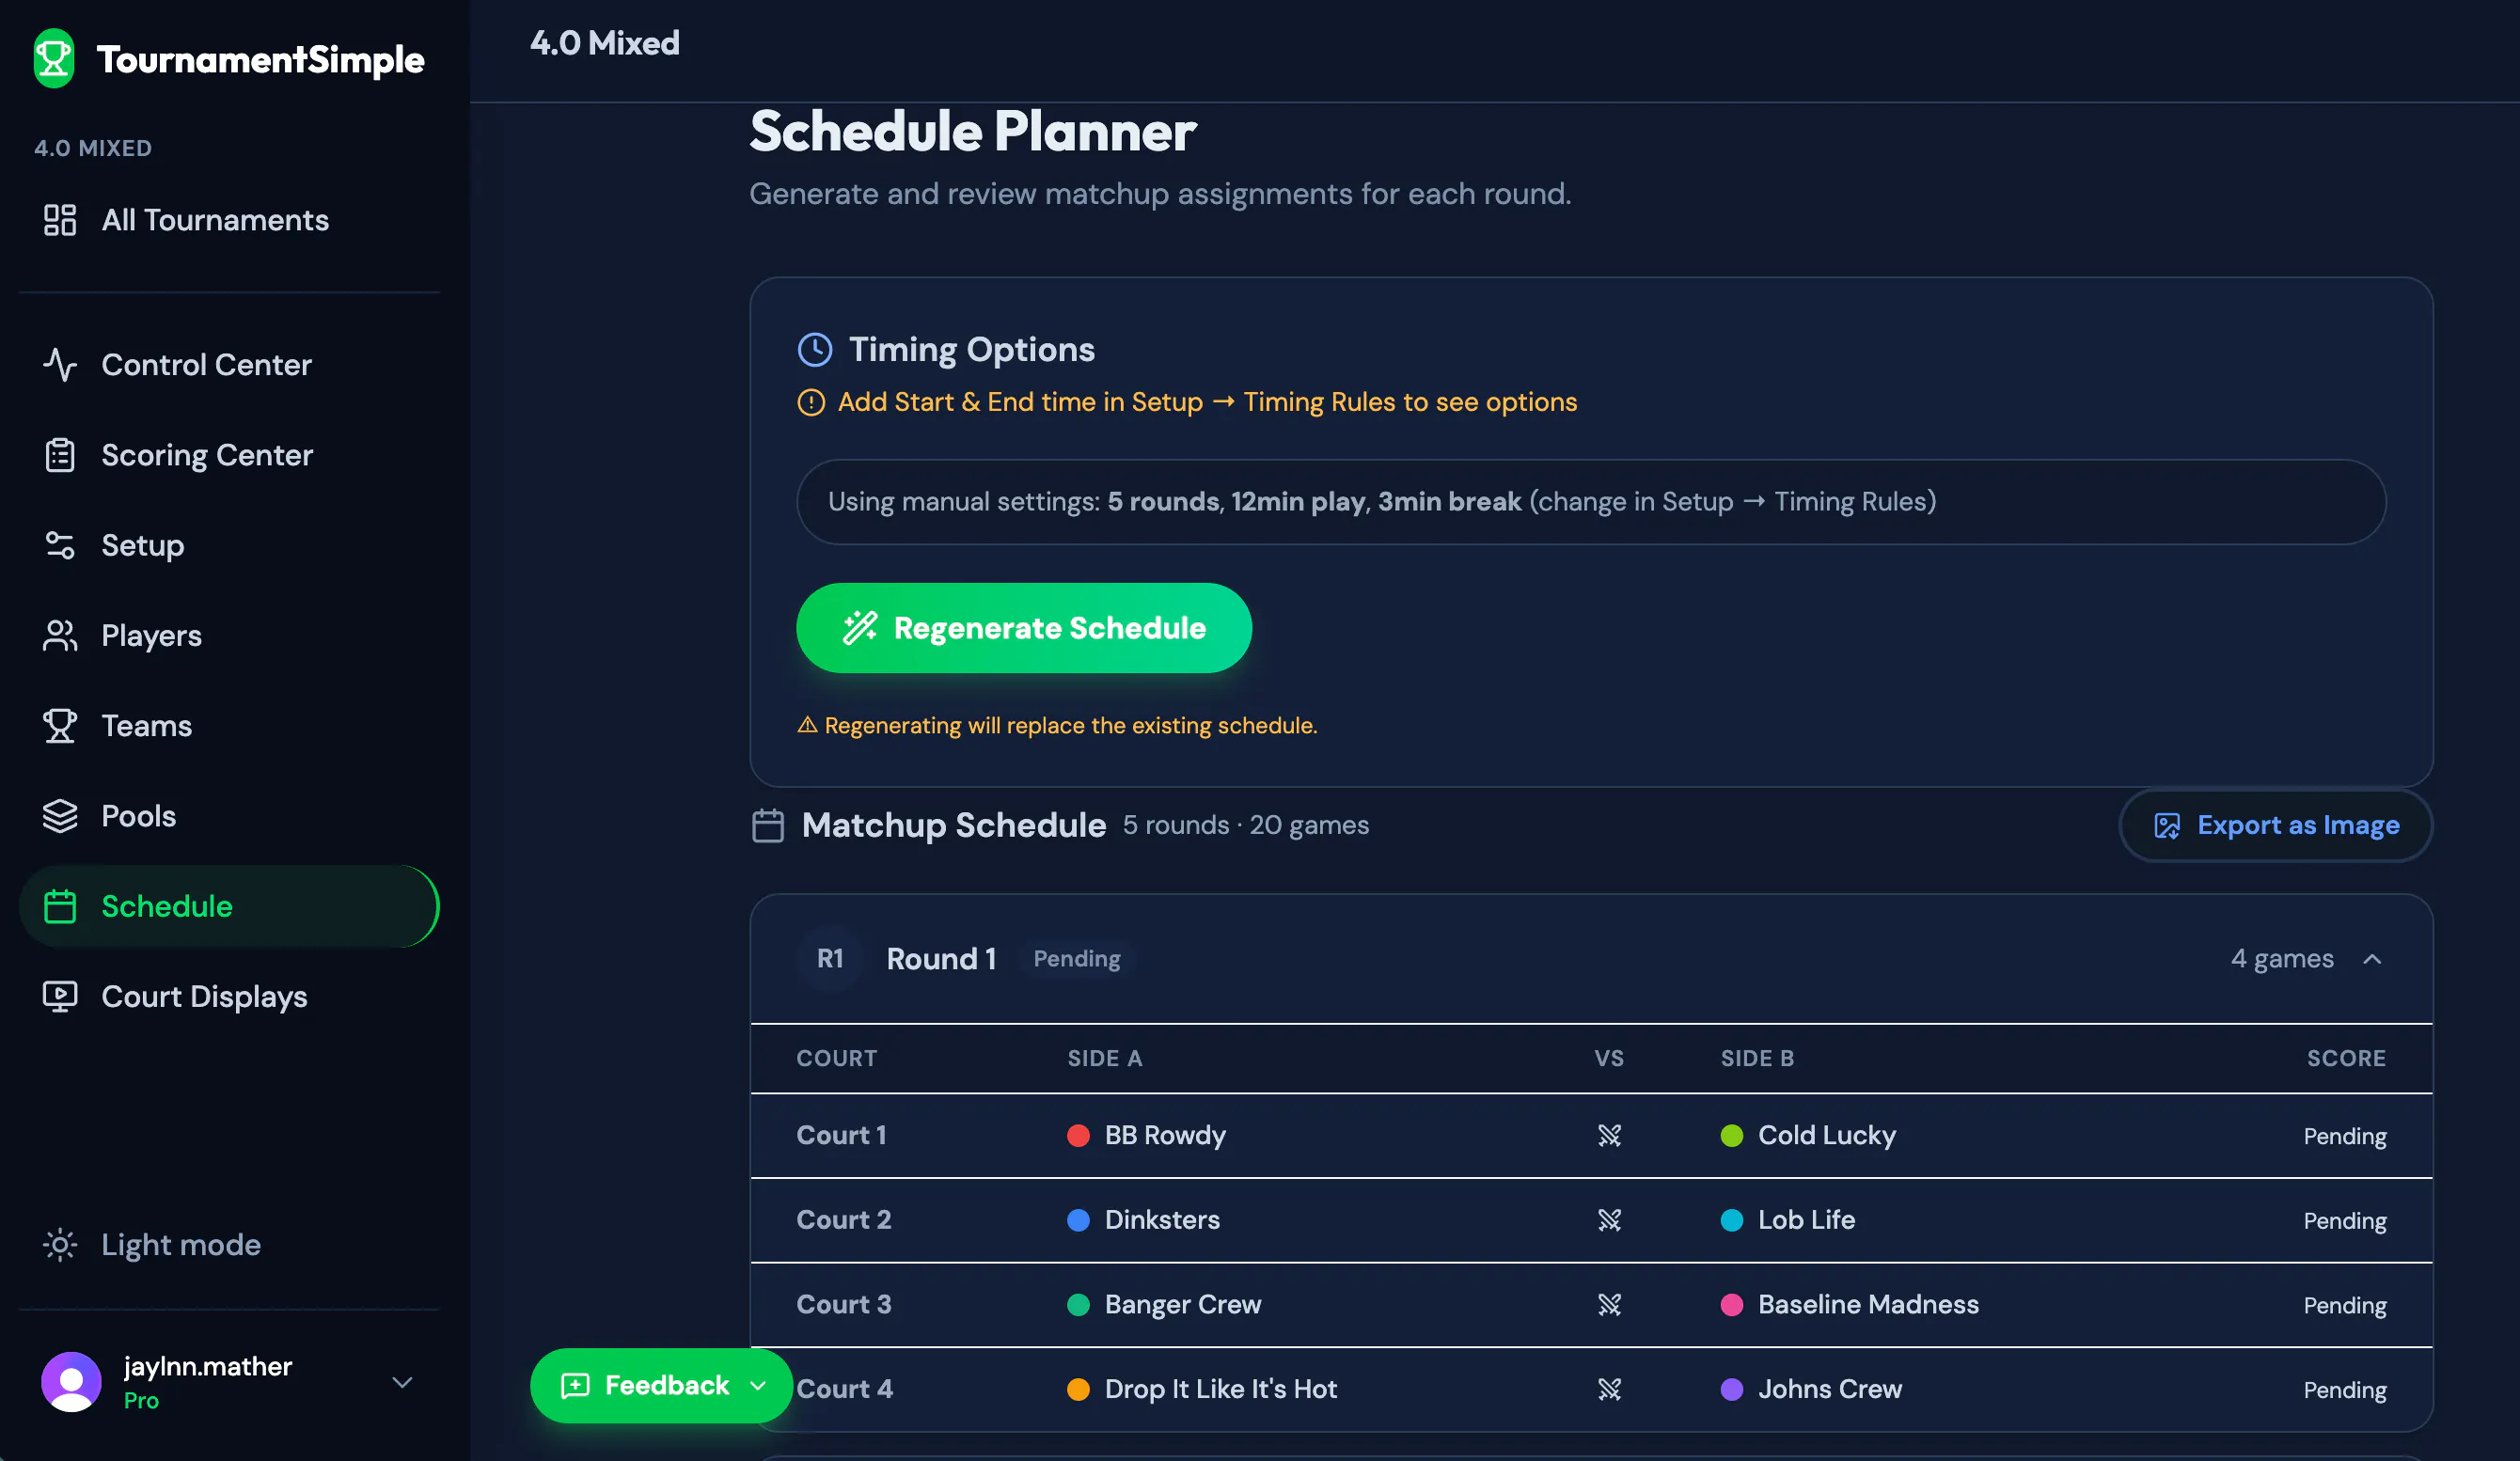Click the Court Displays monitor icon

coord(60,997)
